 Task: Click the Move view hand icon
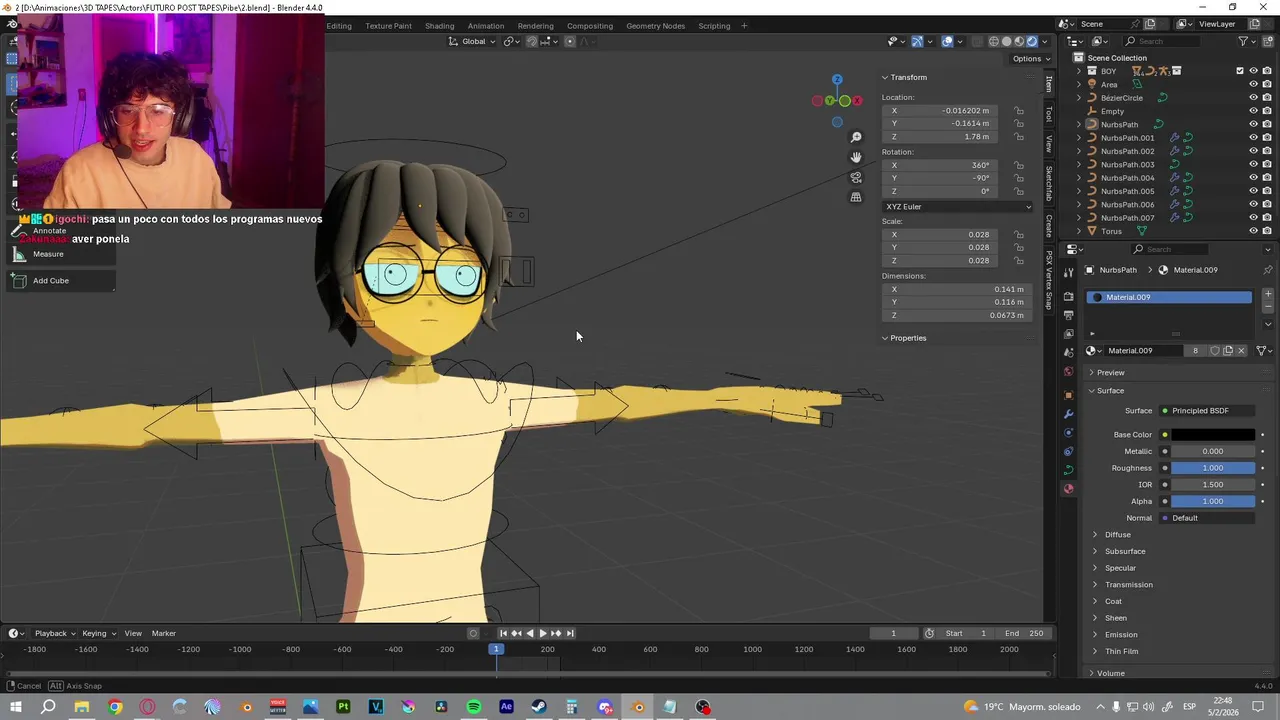[x=856, y=157]
